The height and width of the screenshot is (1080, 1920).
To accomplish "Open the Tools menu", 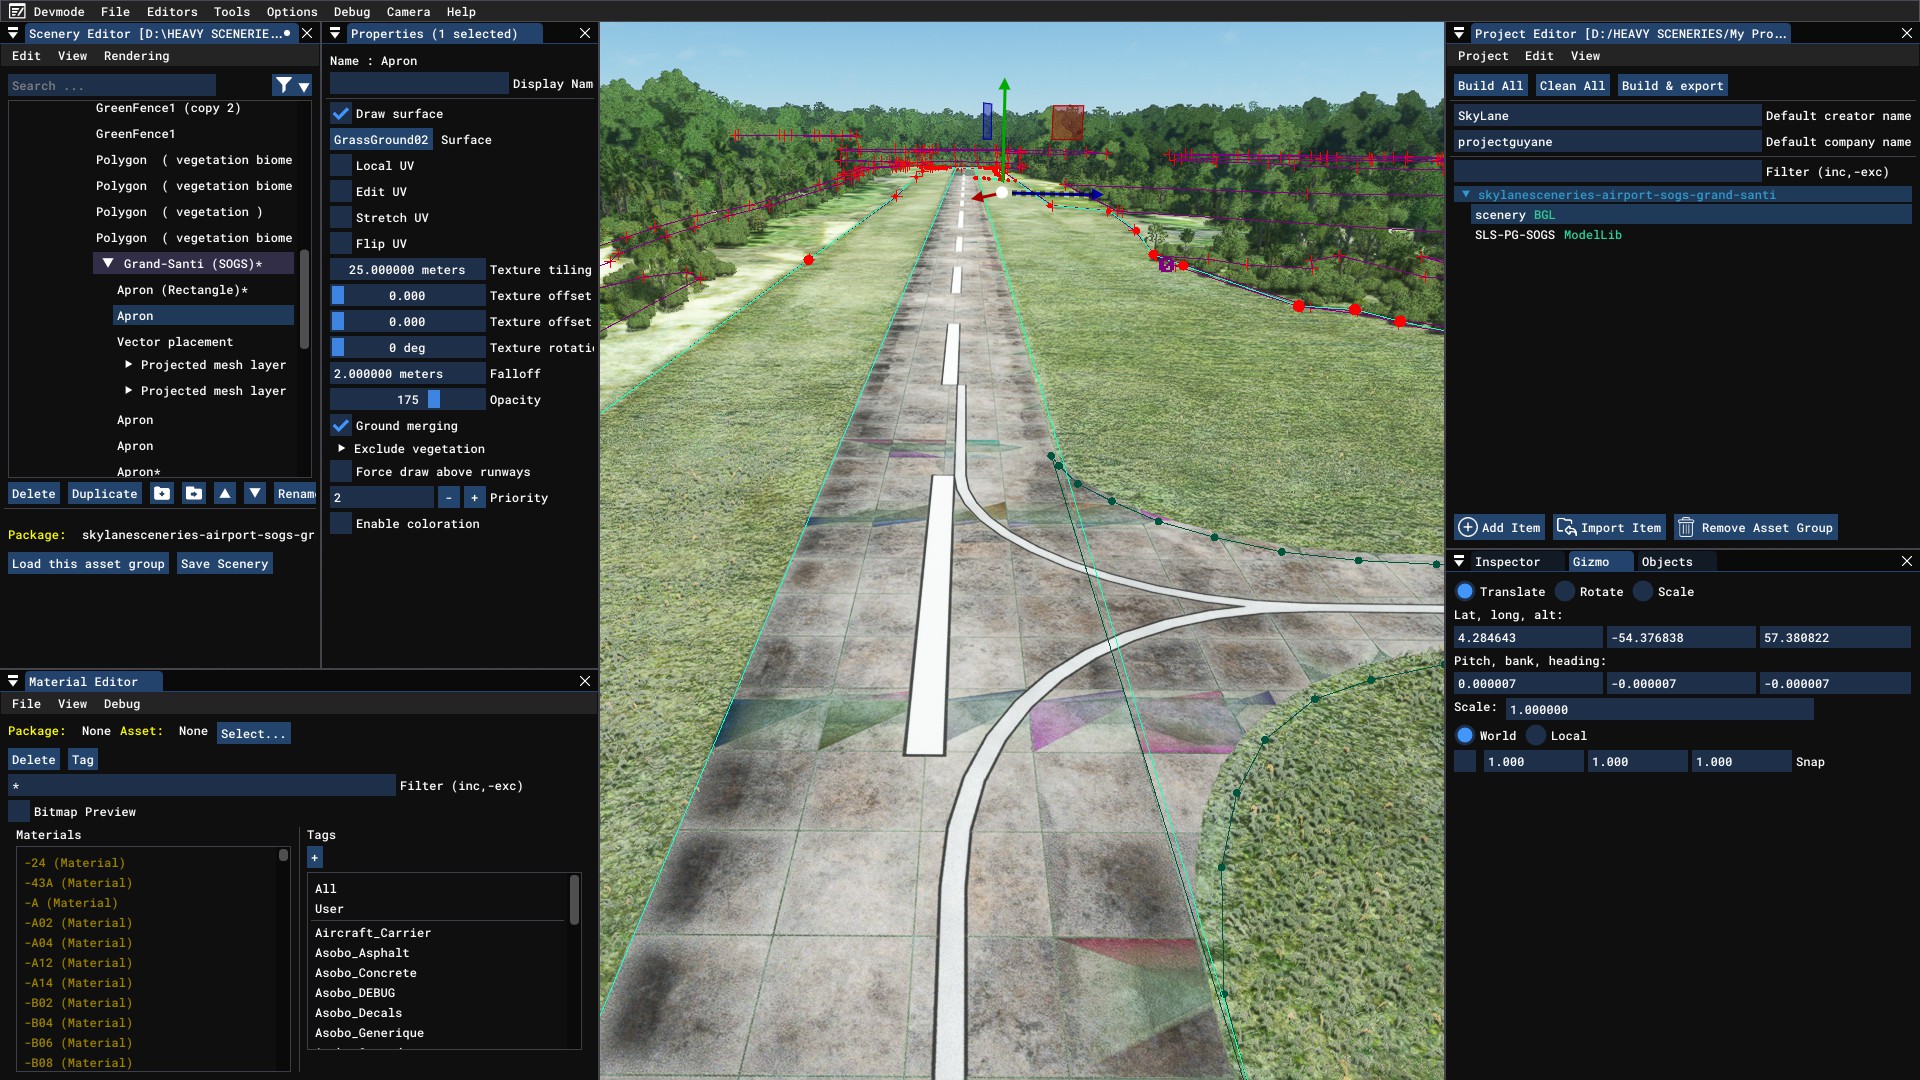I will tap(232, 11).
